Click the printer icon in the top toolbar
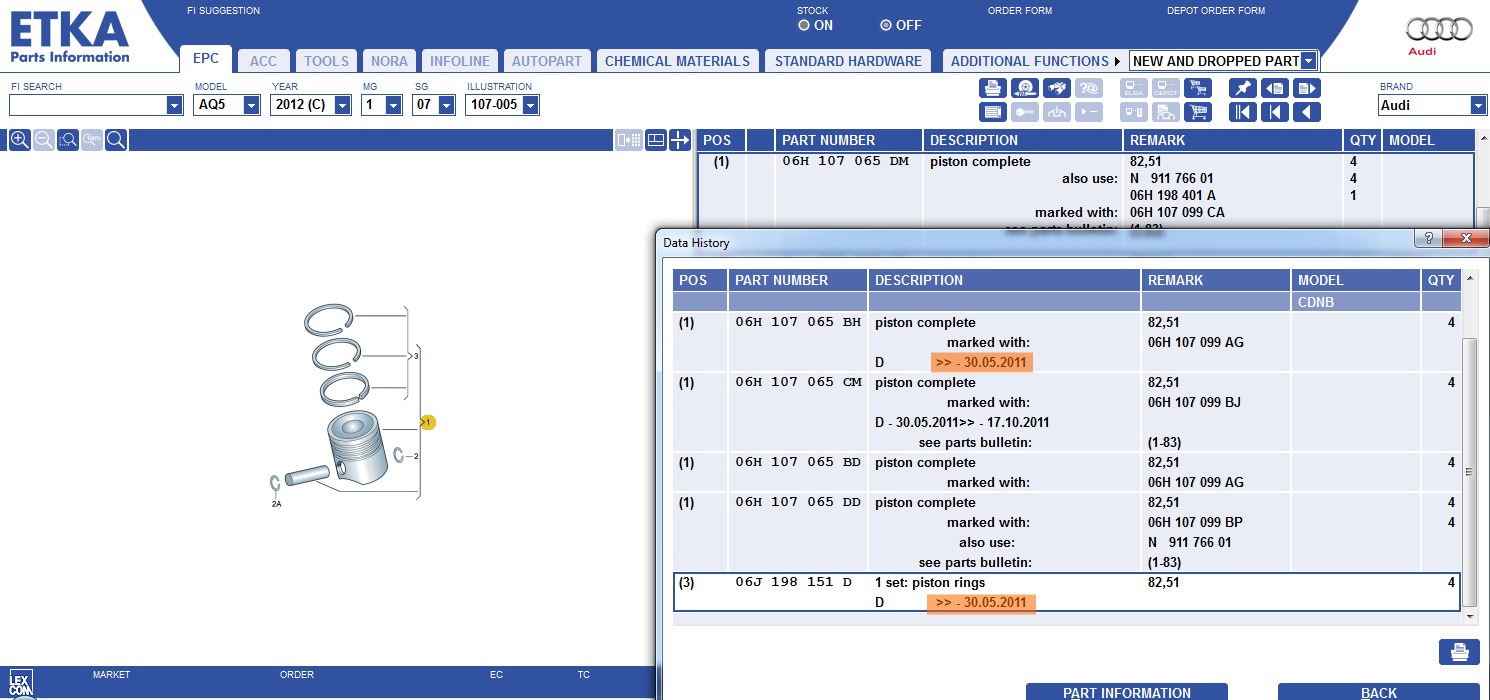Image resolution: width=1490 pixels, height=700 pixels. (992, 88)
